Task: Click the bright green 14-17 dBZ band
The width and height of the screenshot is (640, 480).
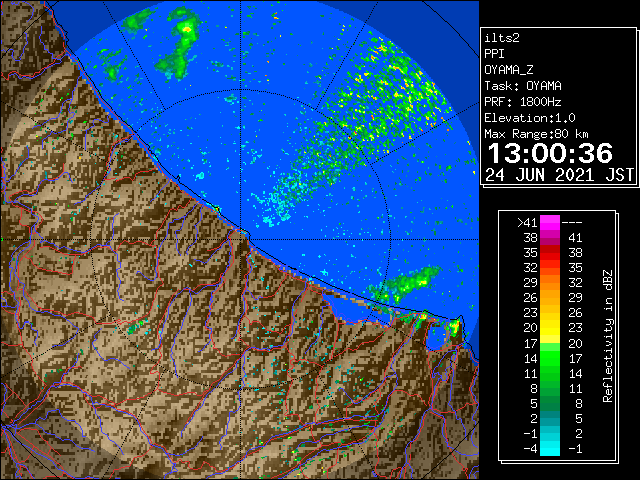Action: (550, 358)
